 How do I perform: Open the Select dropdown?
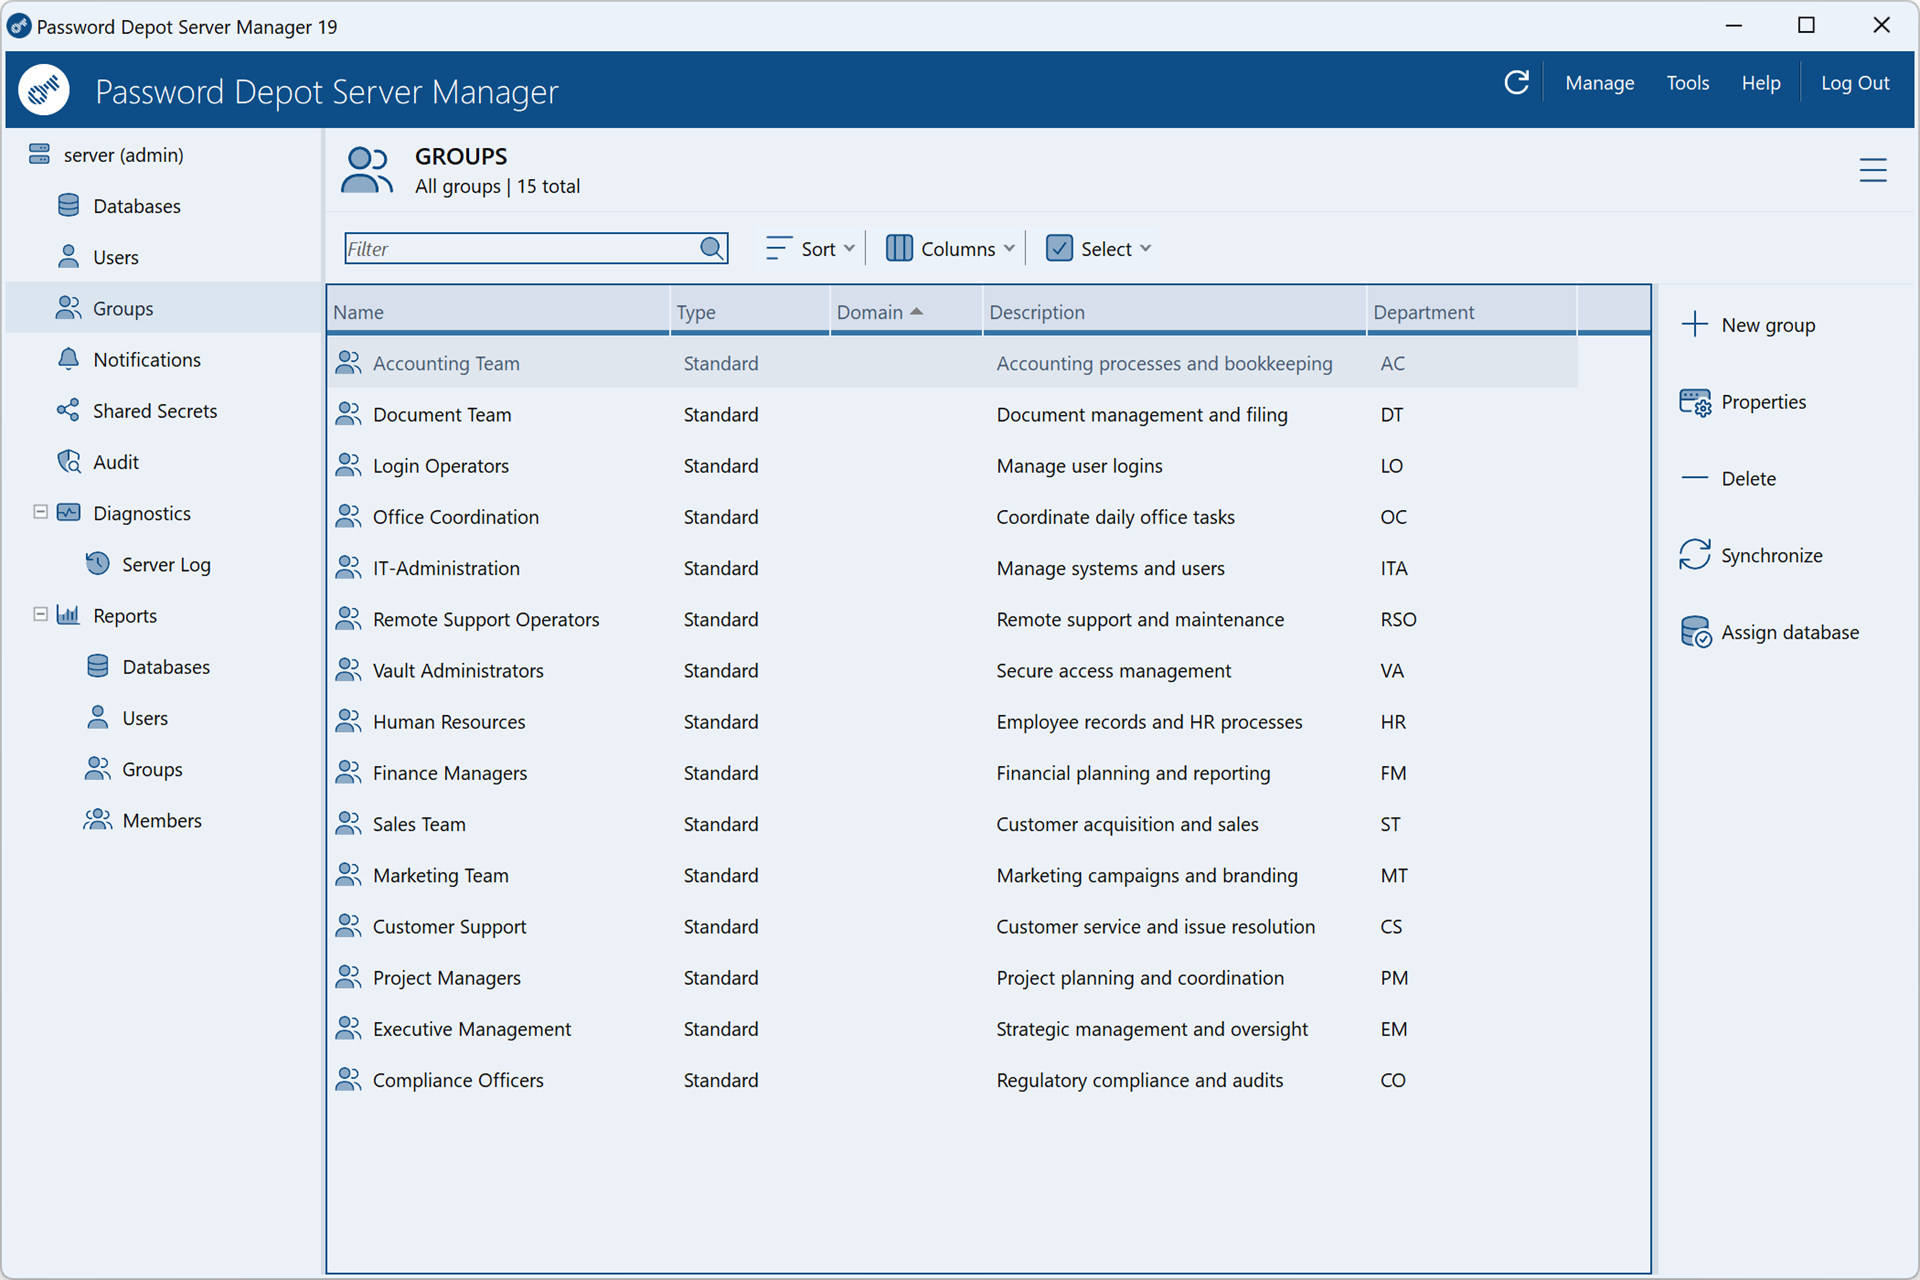click(x=1098, y=248)
